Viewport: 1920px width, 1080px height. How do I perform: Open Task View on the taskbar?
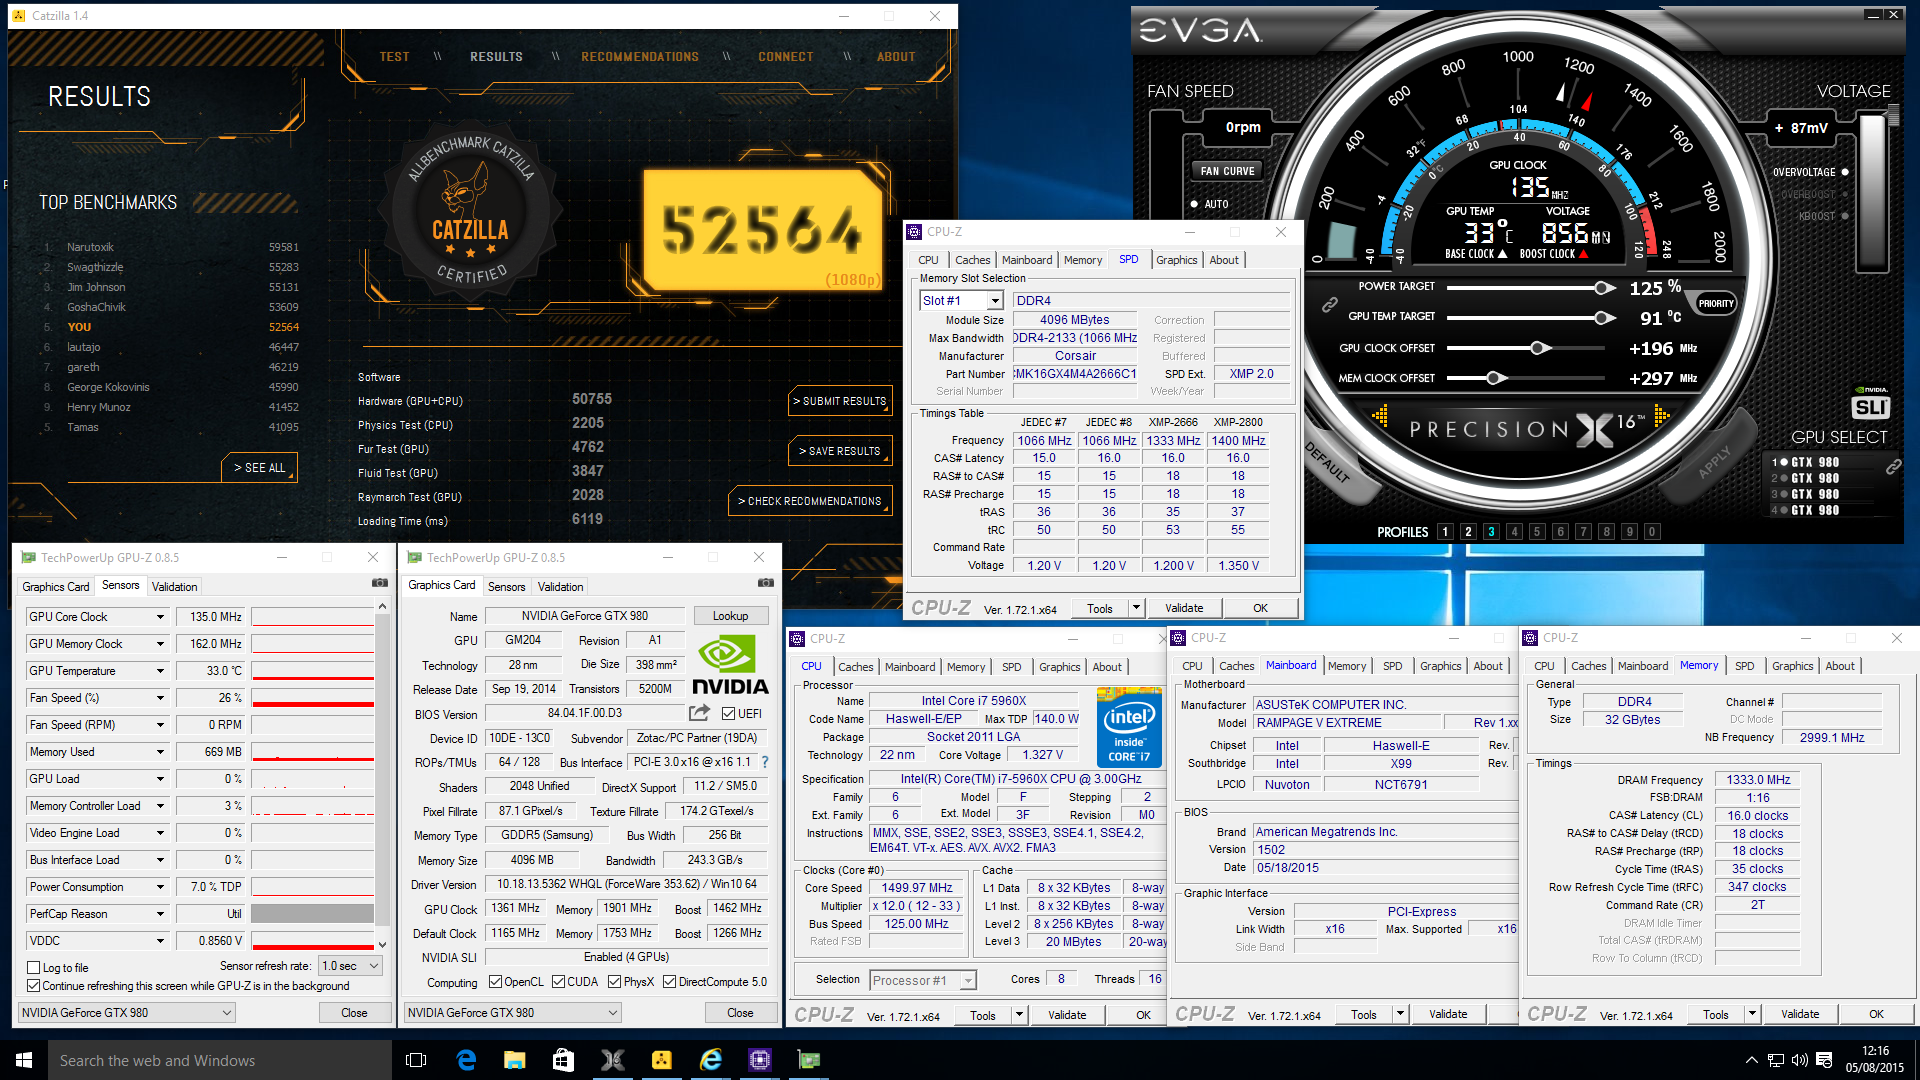click(416, 1060)
